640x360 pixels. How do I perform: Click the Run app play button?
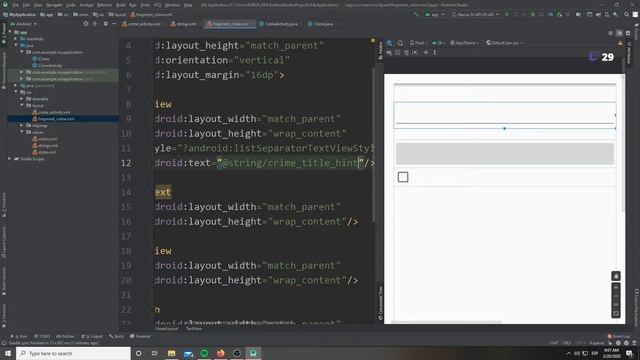[x=507, y=14]
